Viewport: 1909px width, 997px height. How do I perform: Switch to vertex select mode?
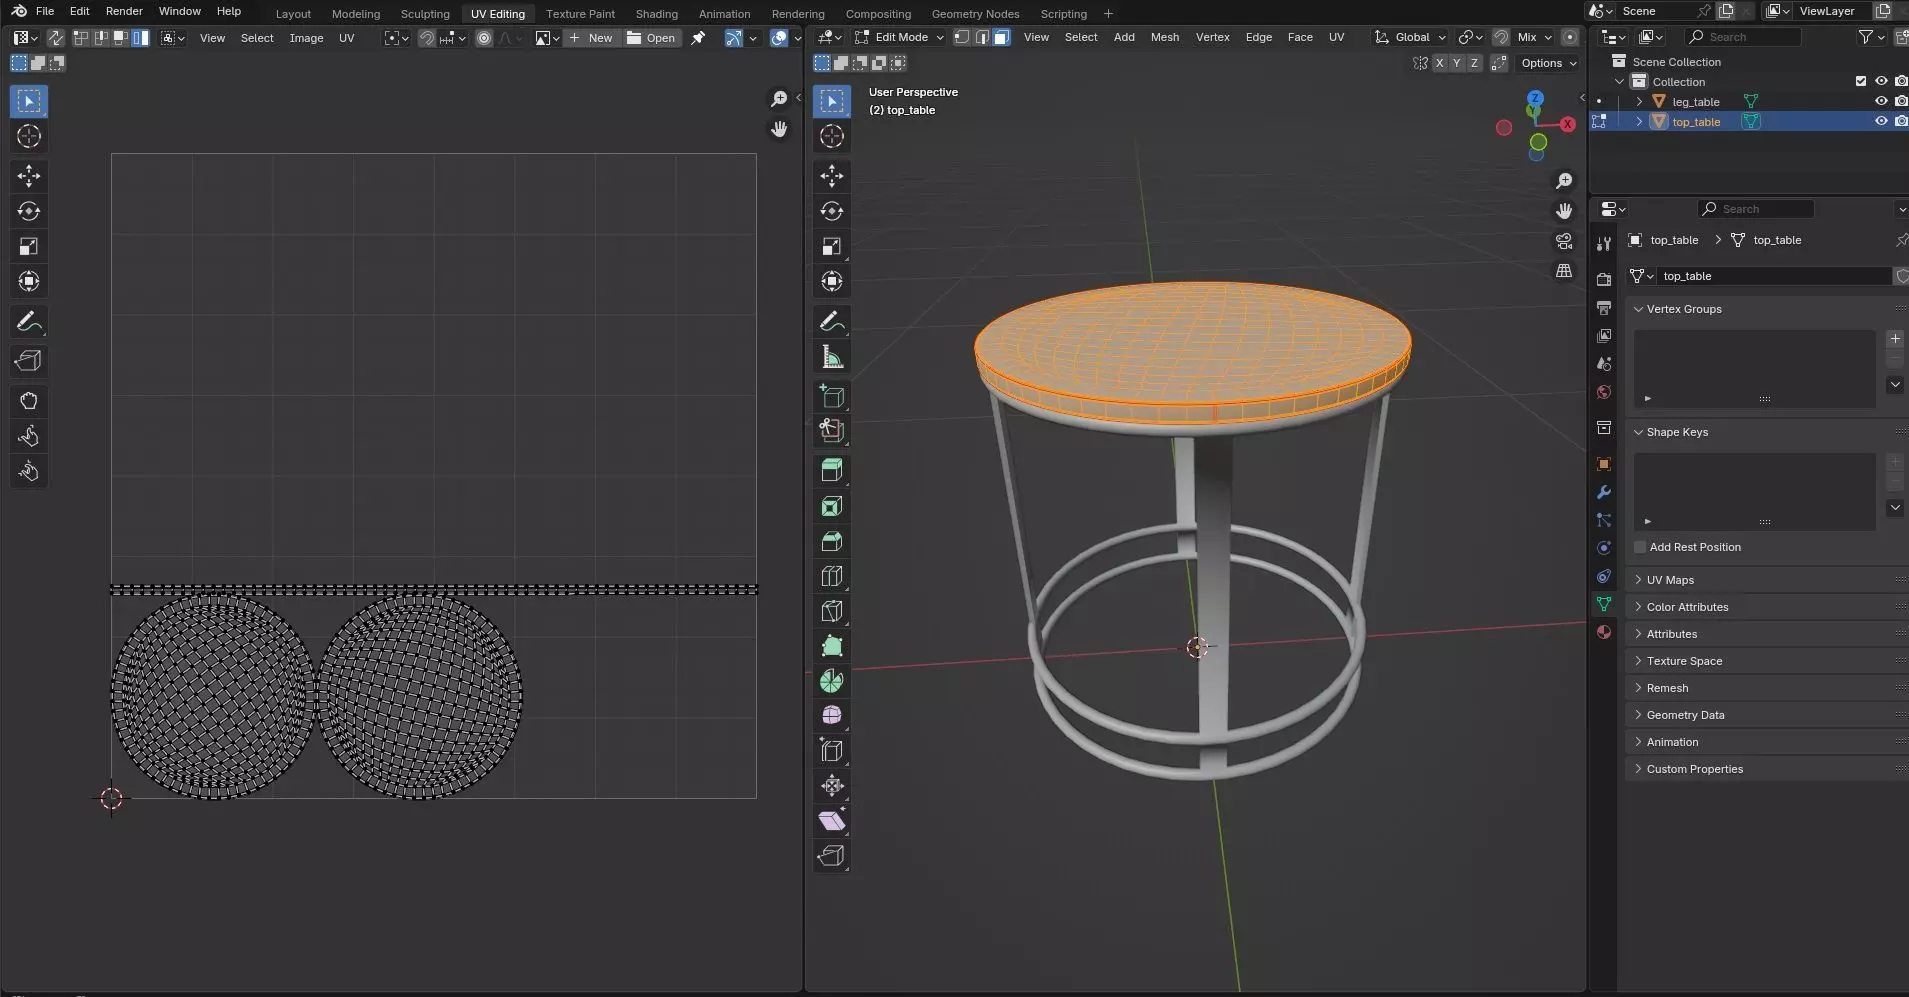click(961, 37)
